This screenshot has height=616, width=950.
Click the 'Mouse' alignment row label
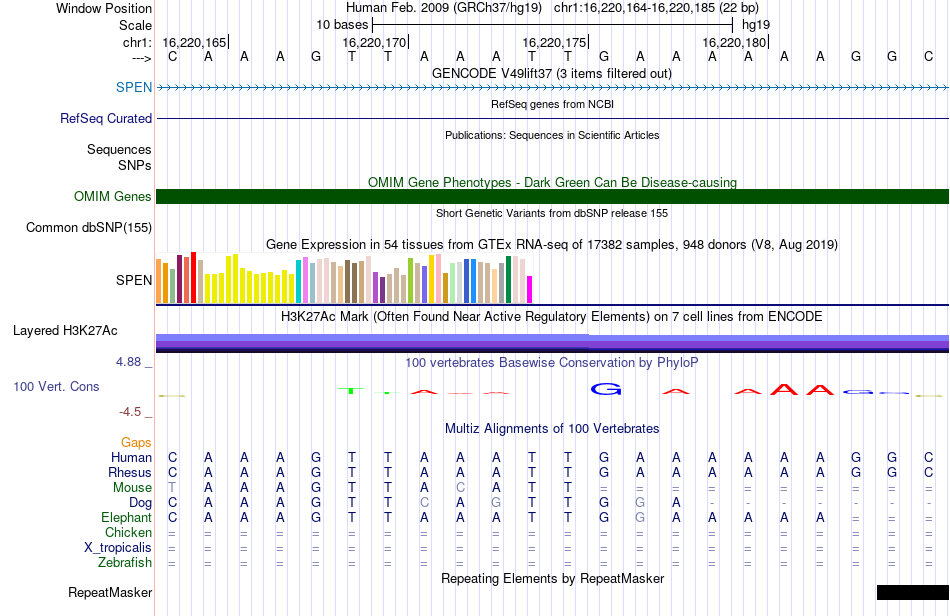click(x=132, y=488)
